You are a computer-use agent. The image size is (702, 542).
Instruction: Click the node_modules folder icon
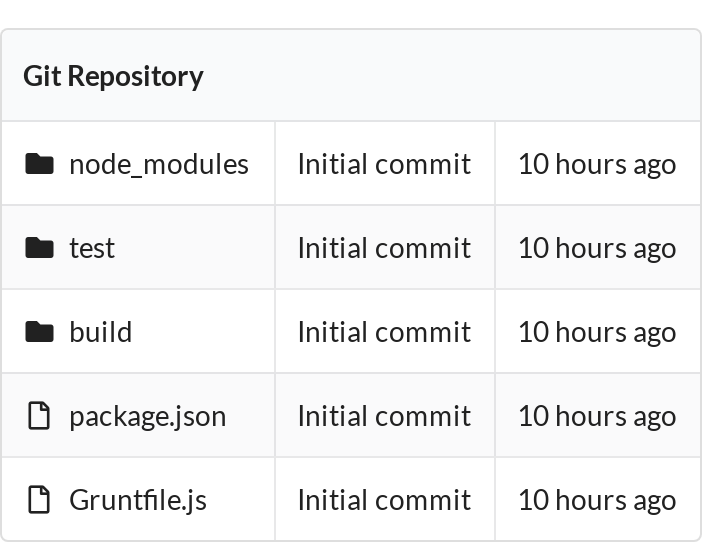39,163
